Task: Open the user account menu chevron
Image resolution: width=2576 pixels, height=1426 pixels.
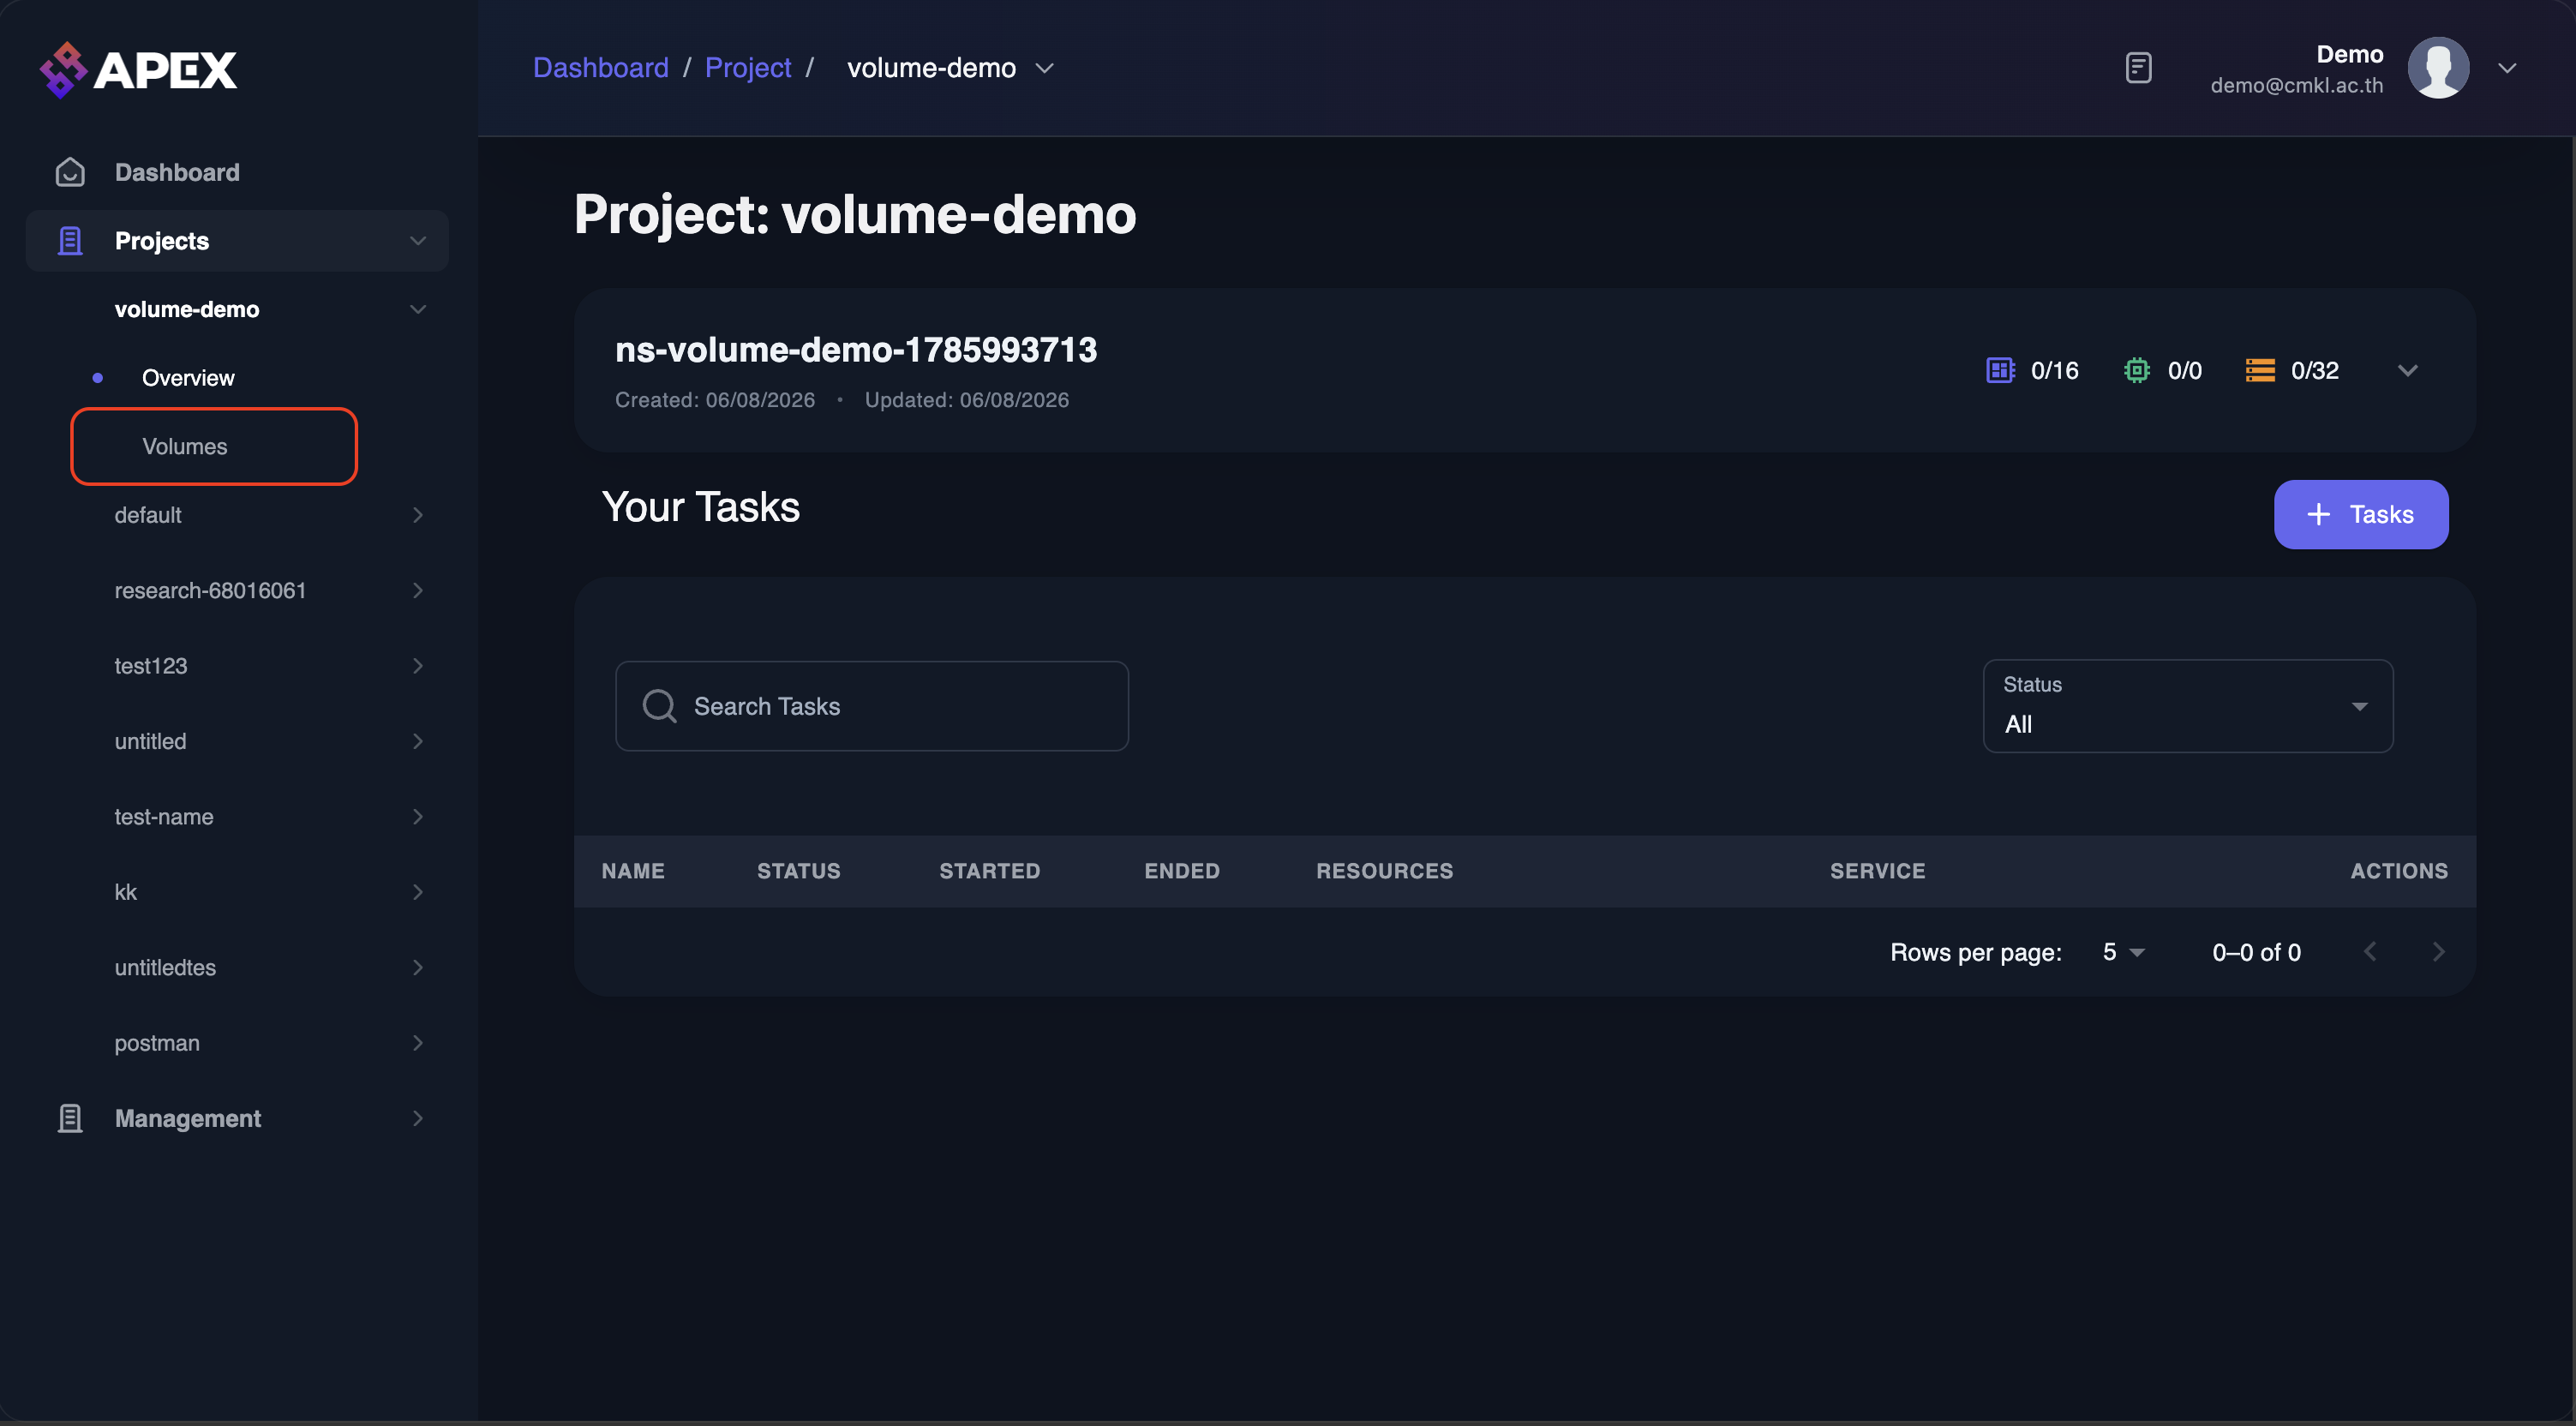Action: click(x=2506, y=68)
